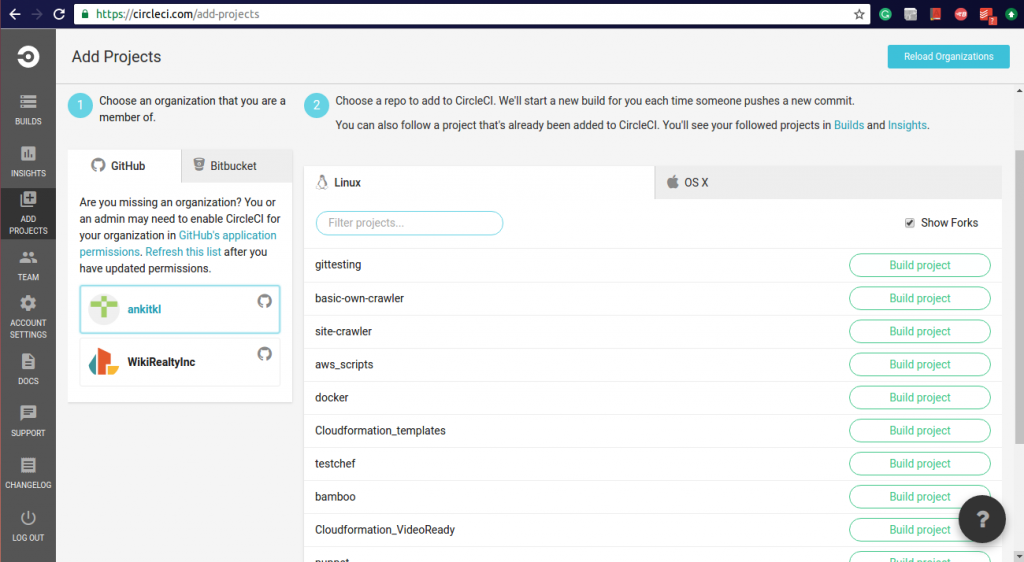Uncheck the Show Forks checkbox

(909, 223)
